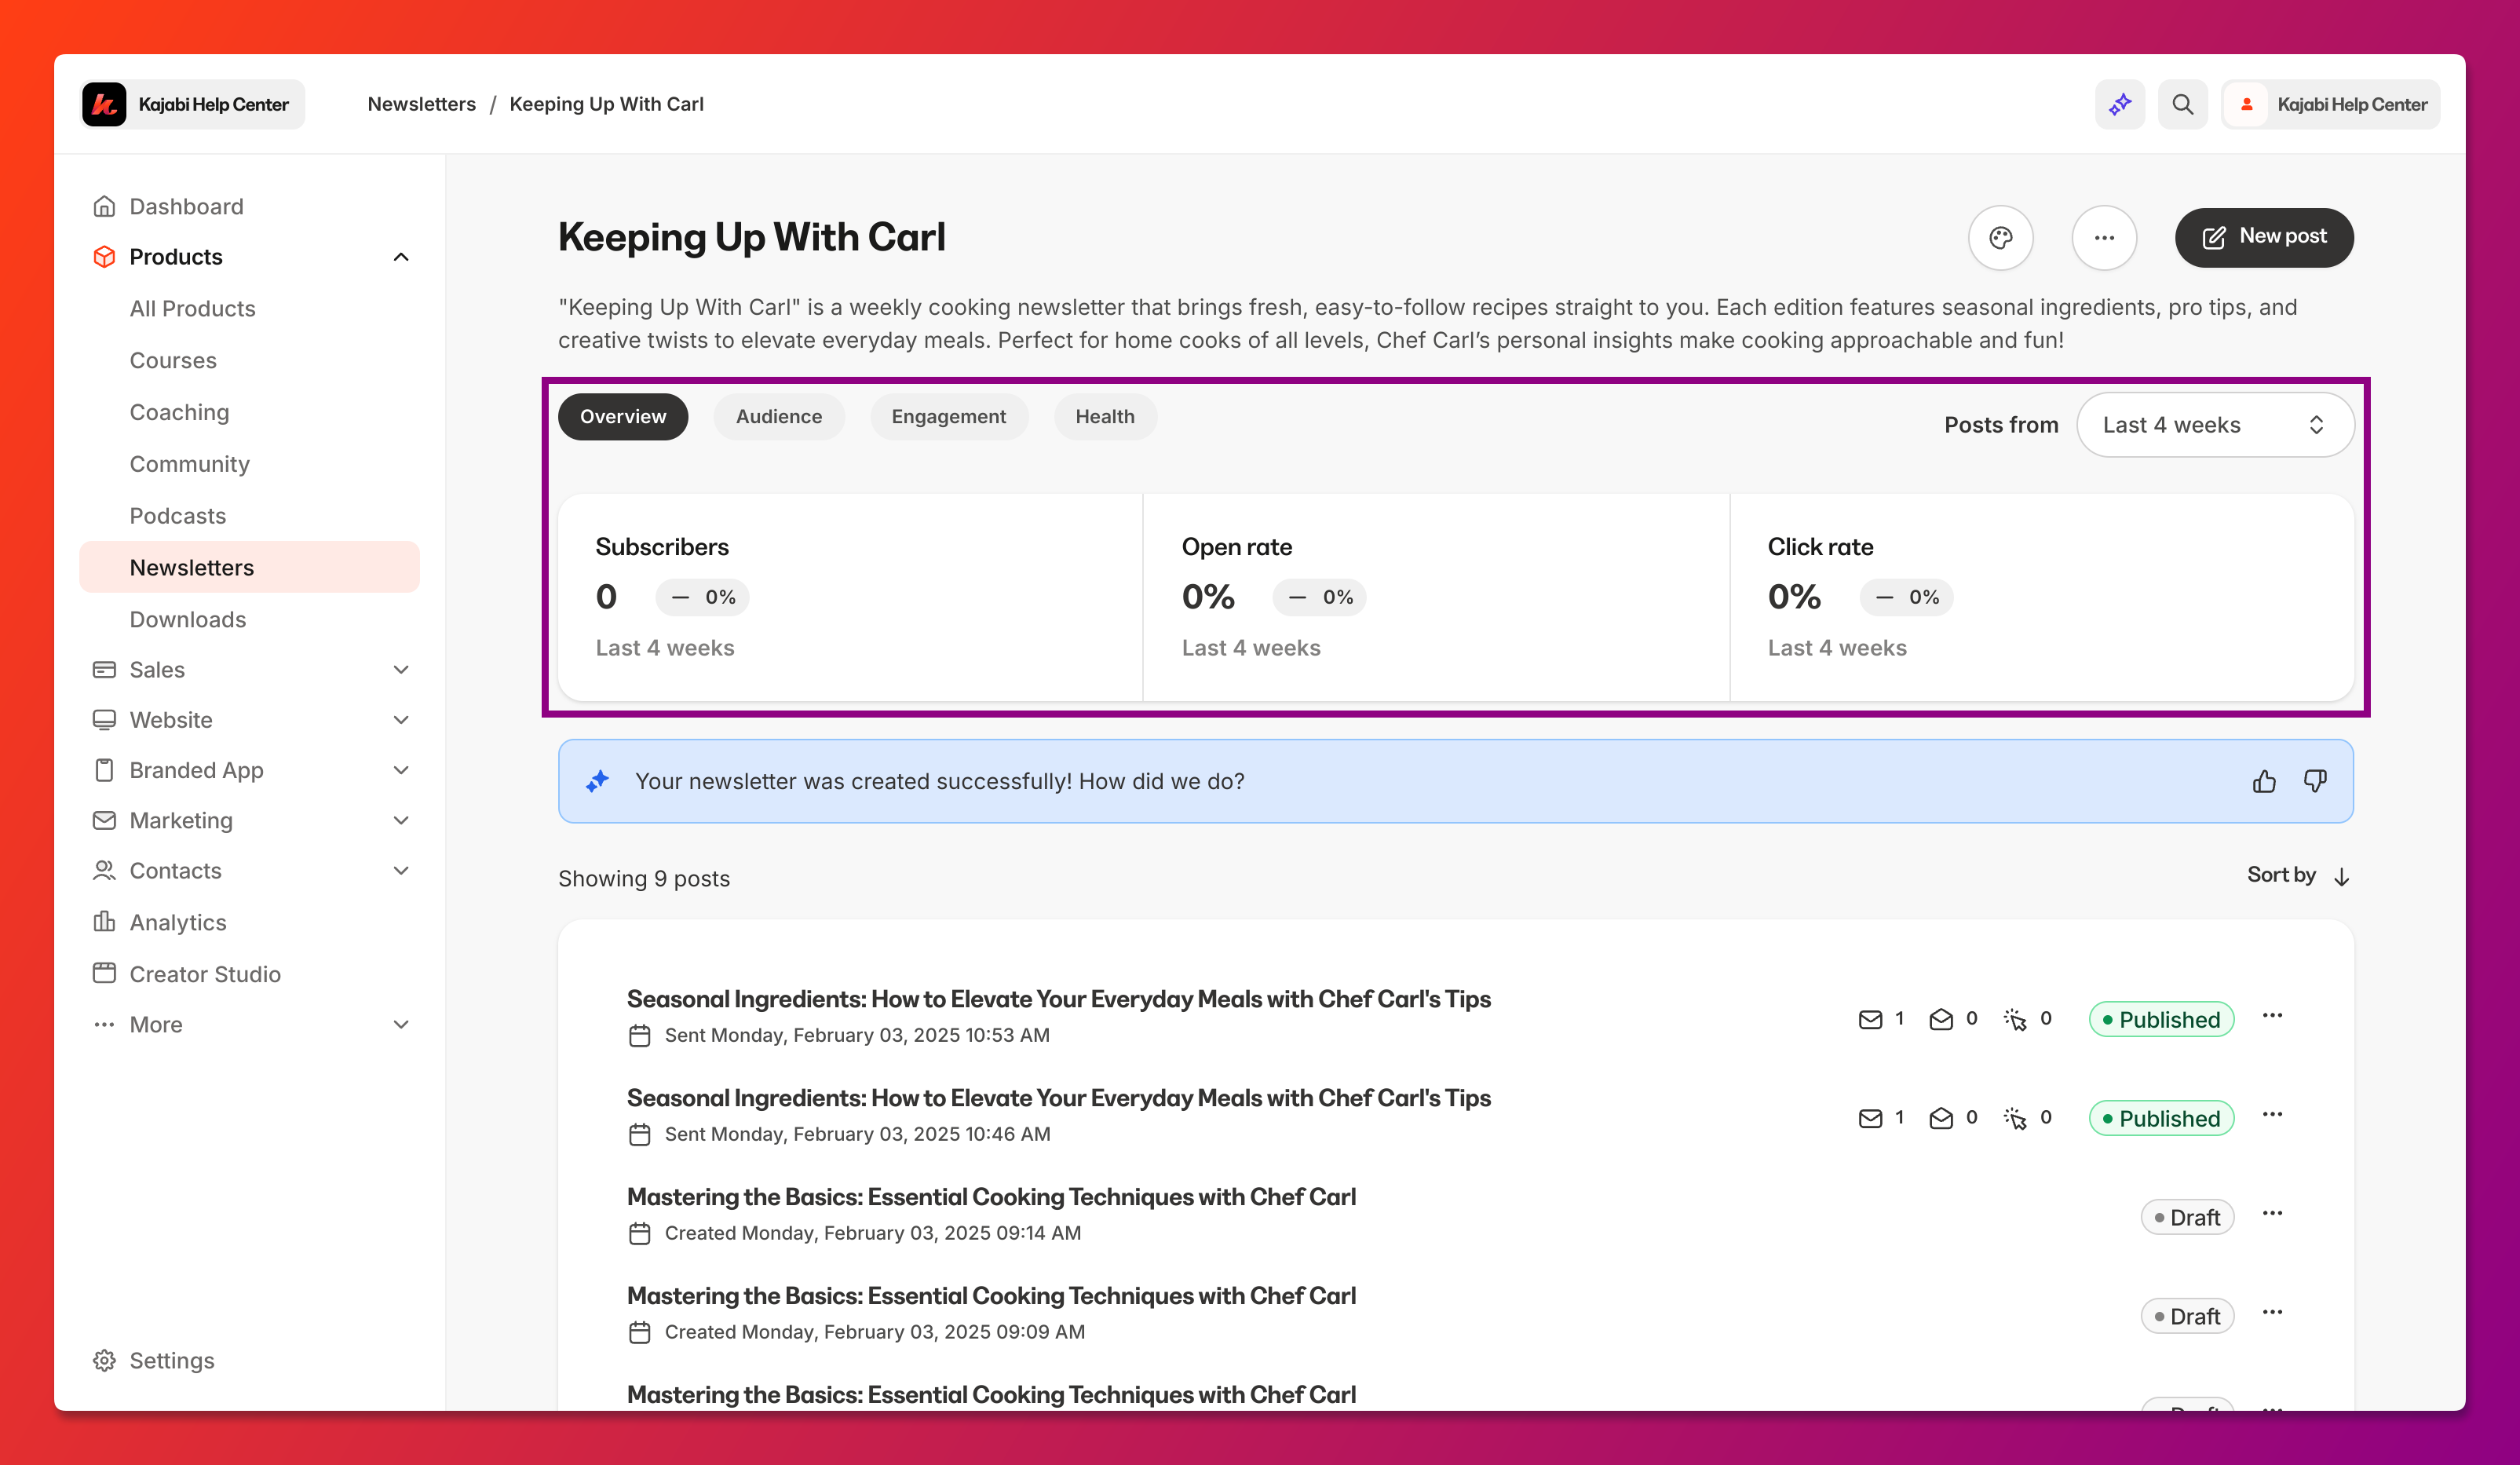Open Community in sidebar

point(189,464)
